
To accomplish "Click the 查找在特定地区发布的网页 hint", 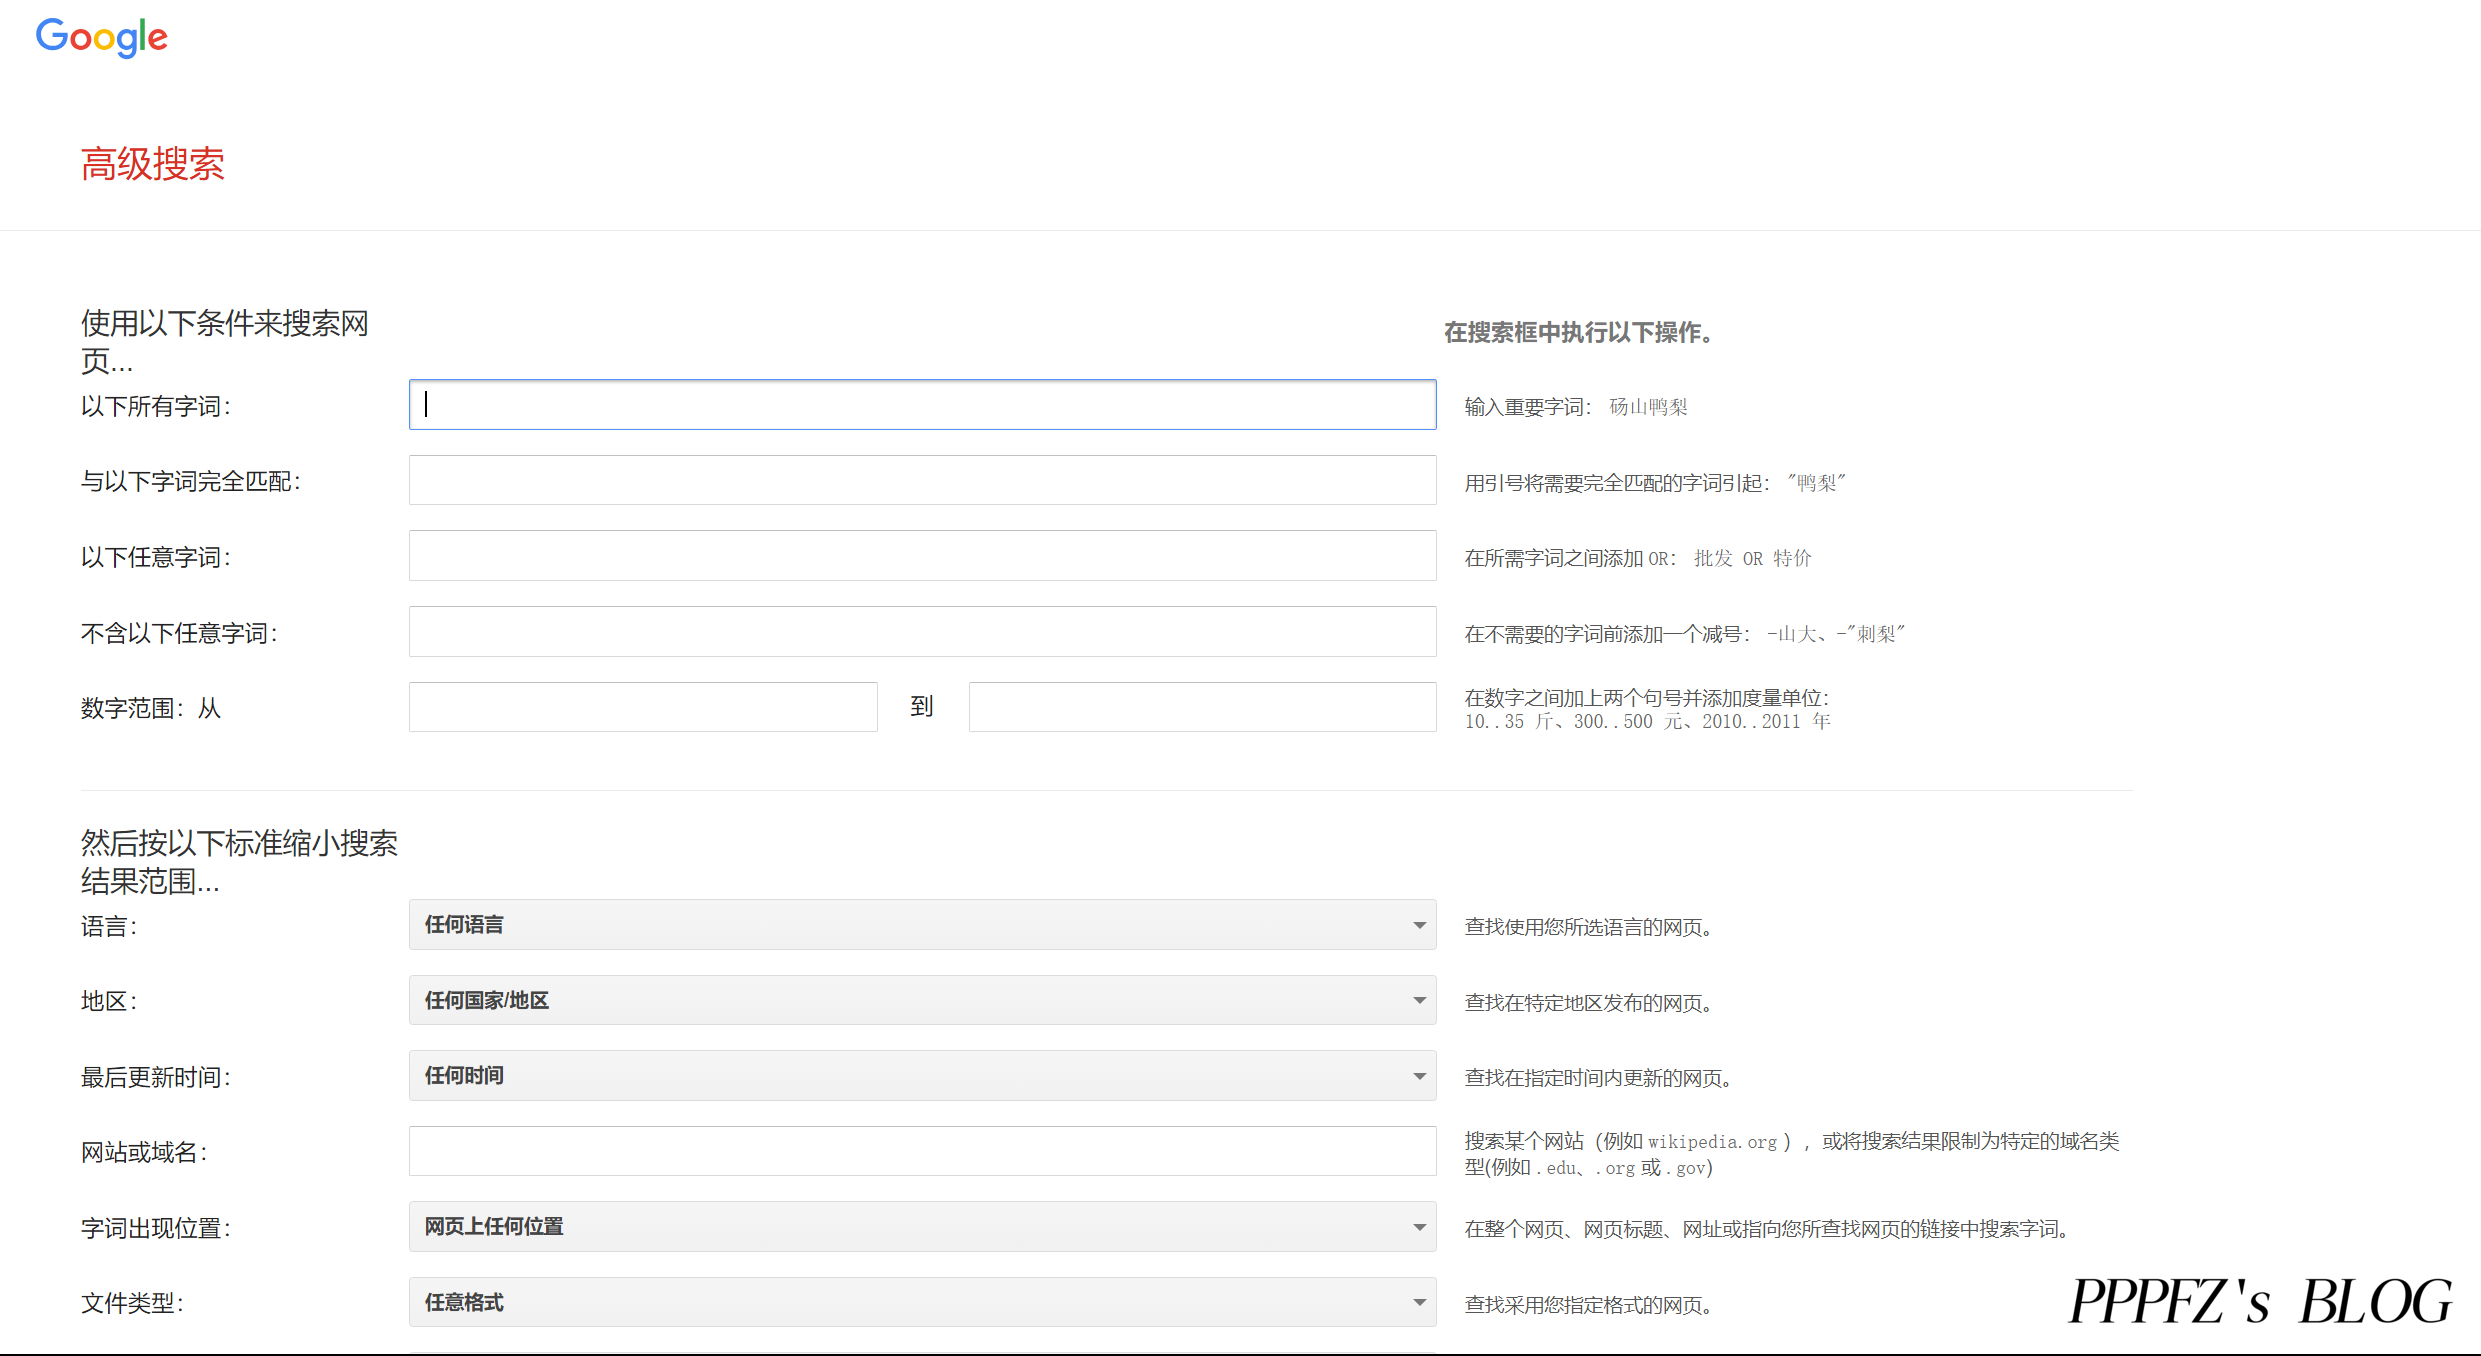I will pos(1590,1003).
